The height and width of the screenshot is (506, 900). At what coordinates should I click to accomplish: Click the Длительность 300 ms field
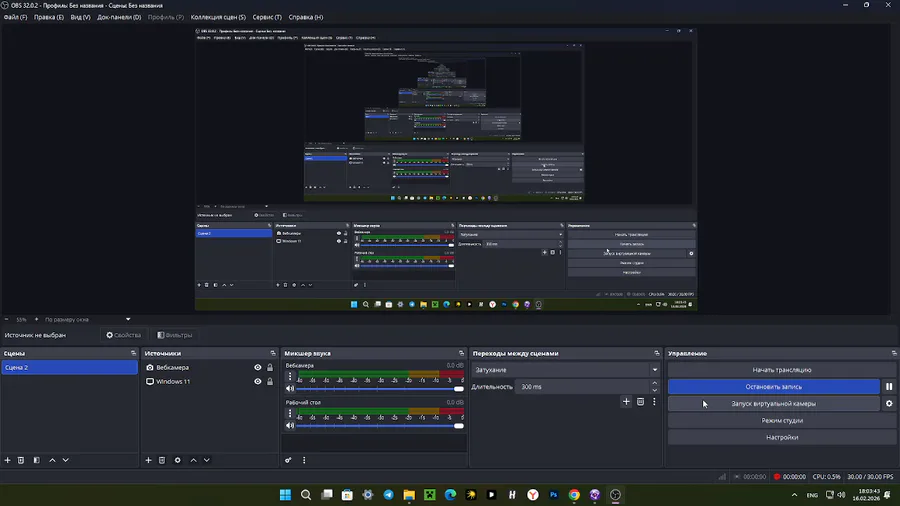tap(582, 387)
